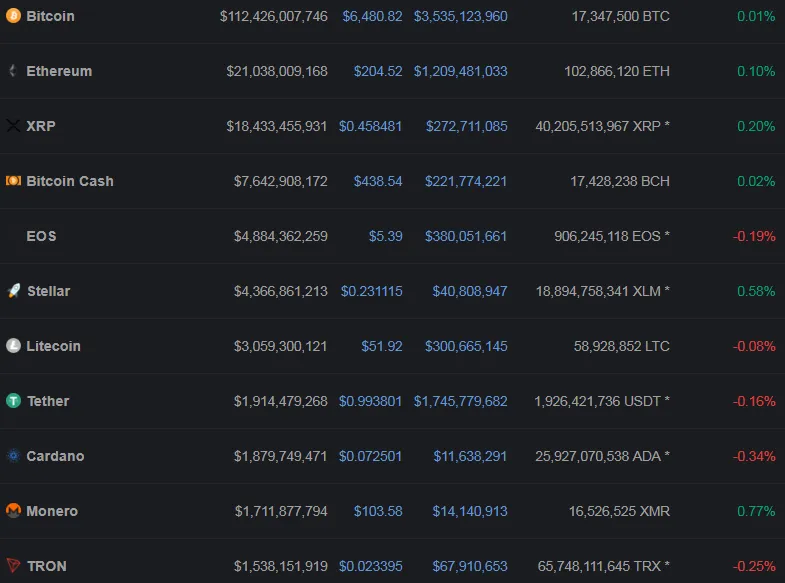This screenshot has width=785, height=583.
Task: Select EOS change -0.19%
Action: 754,236
